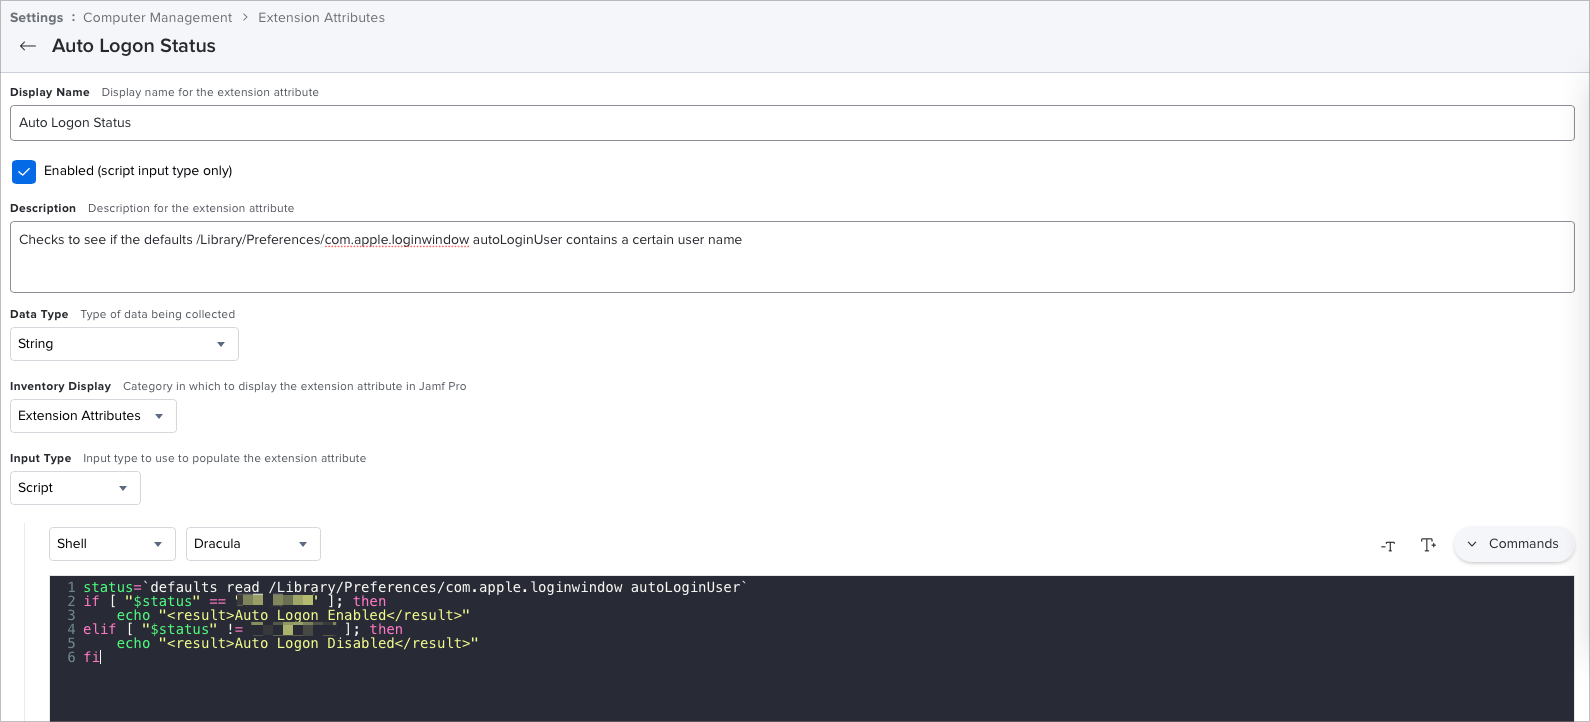Toggle Enabled (script input type only) checkbox
The height and width of the screenshot is (722, 1590).
24,171
